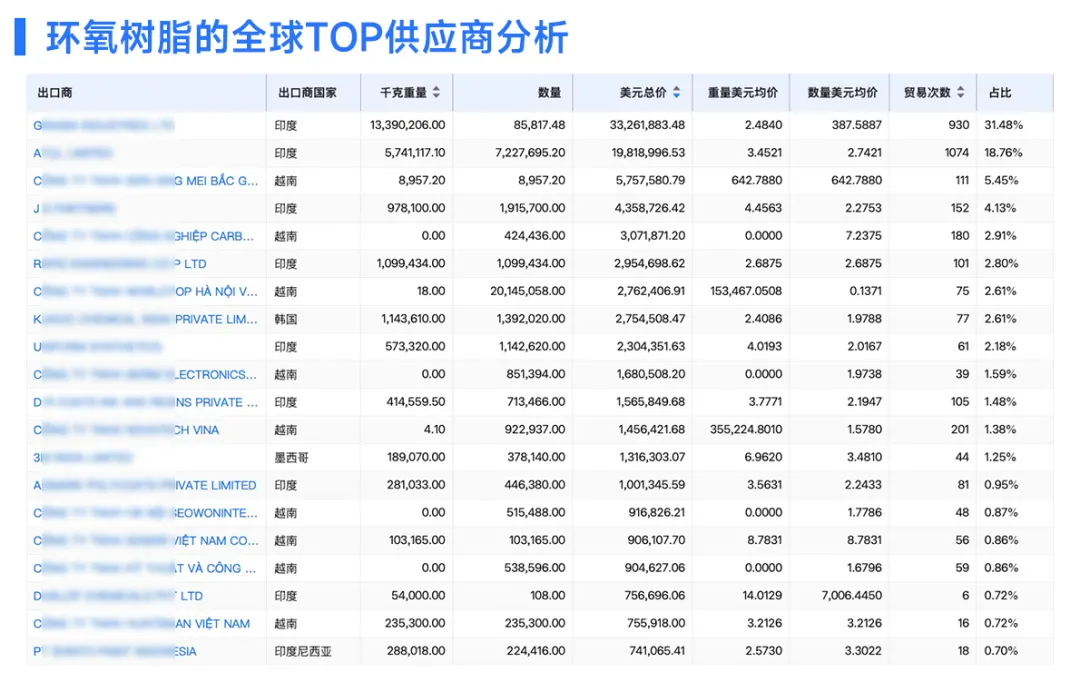Select quantity unit price 7,006.4450

pos(851,595)
